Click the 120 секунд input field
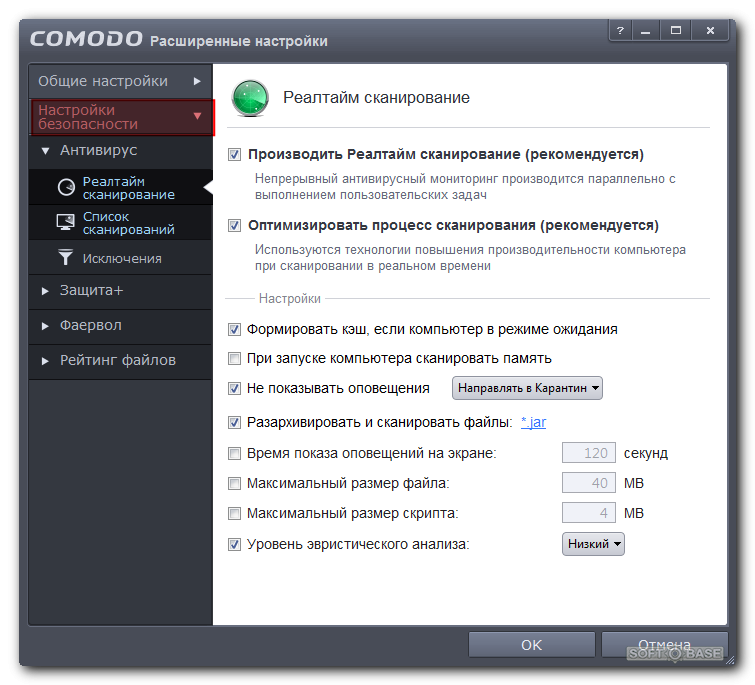Screen dimensions: 755x685 tap(589, 453)
